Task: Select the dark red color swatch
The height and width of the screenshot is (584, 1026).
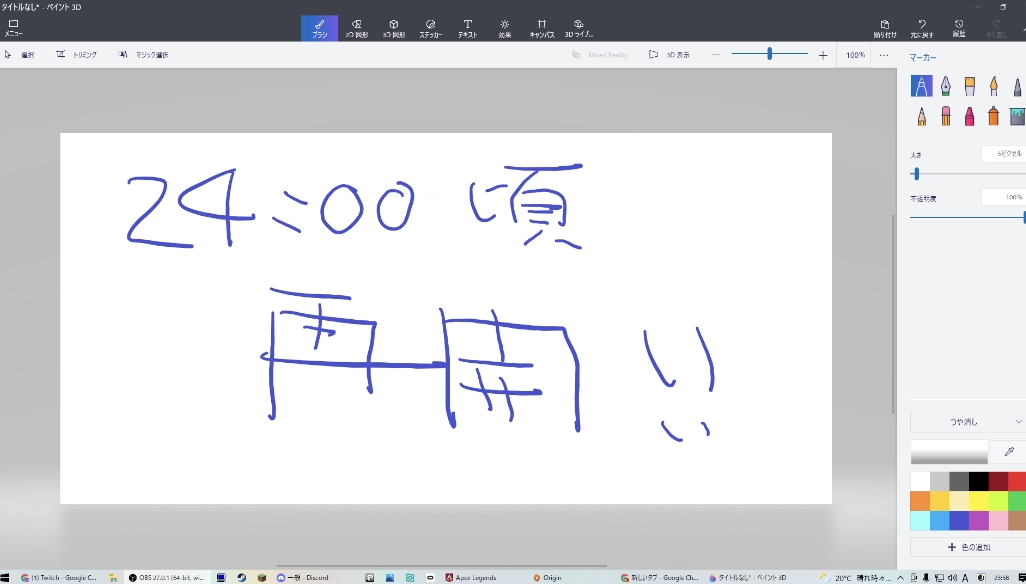Action: [999, 481]
